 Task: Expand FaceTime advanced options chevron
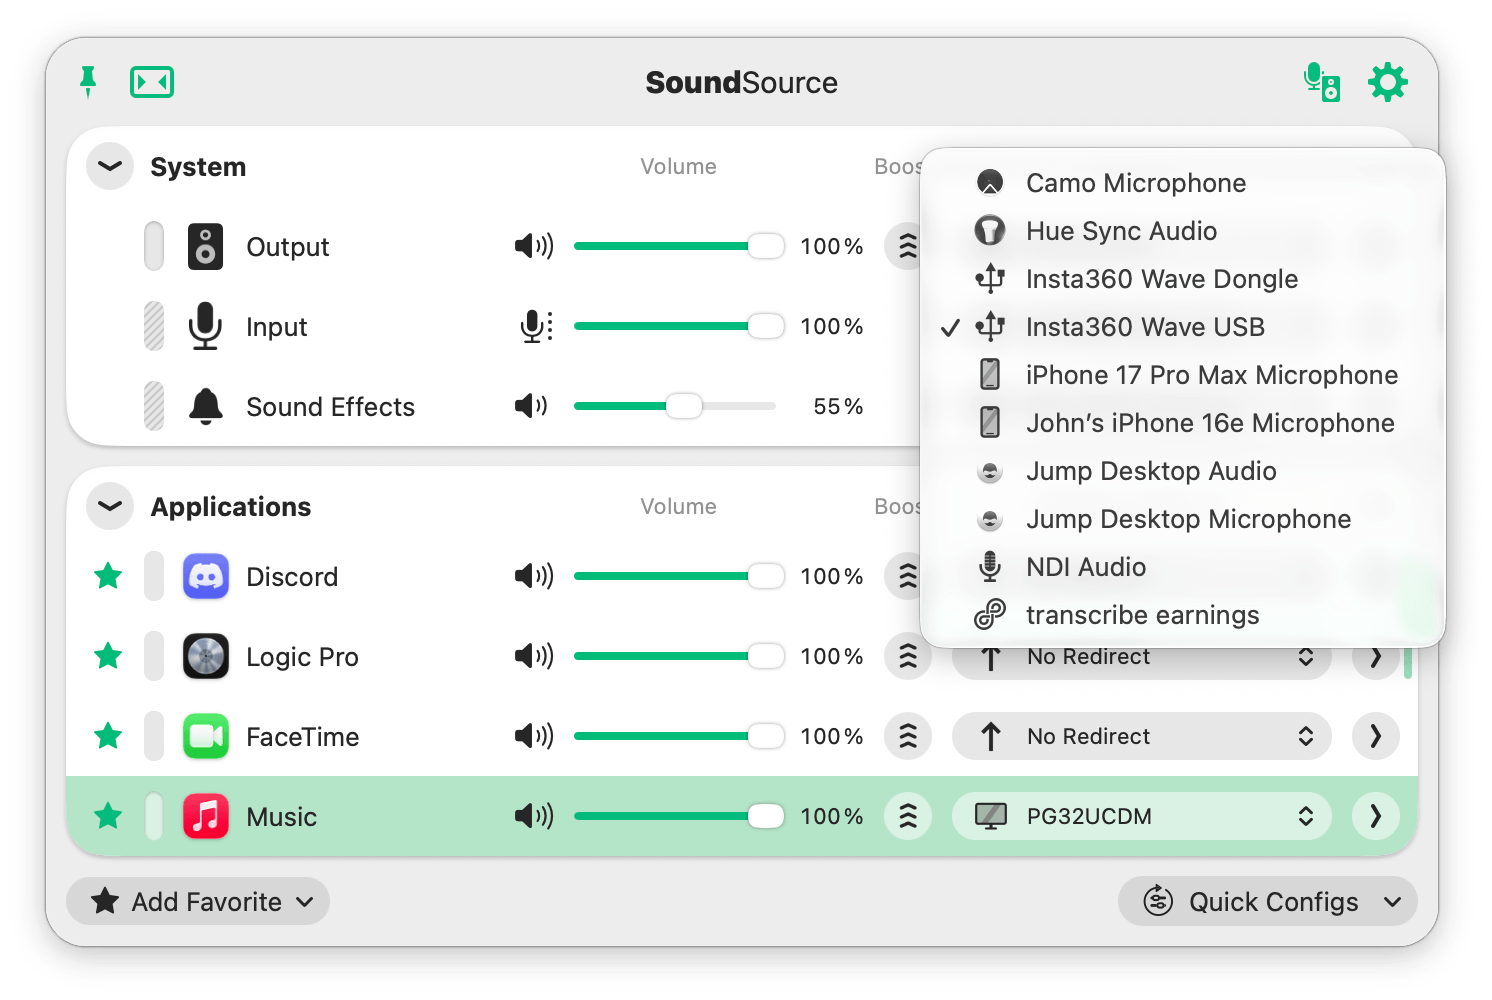click(x=1376, y=736)
